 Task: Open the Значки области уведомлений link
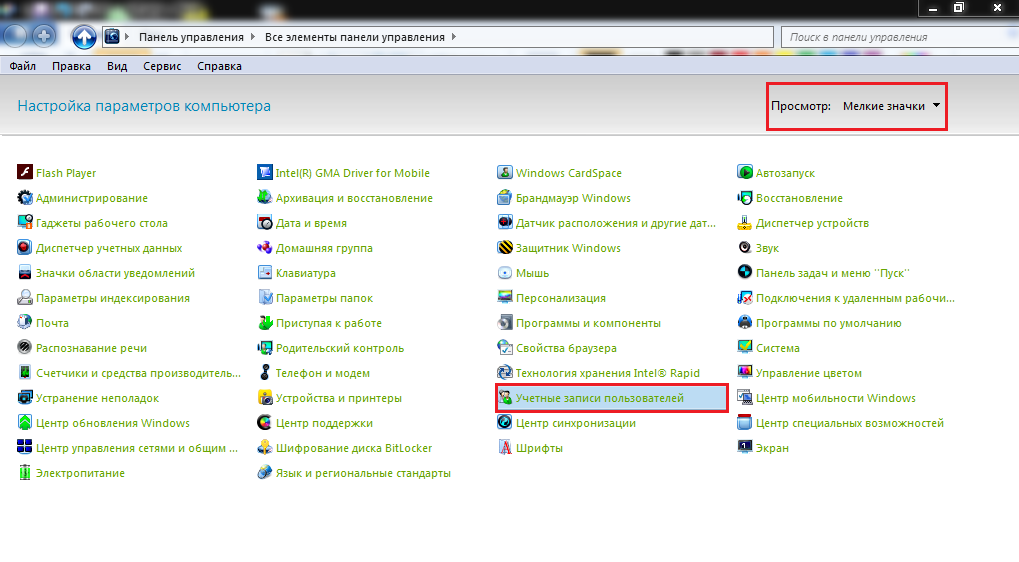click(115, 272)
